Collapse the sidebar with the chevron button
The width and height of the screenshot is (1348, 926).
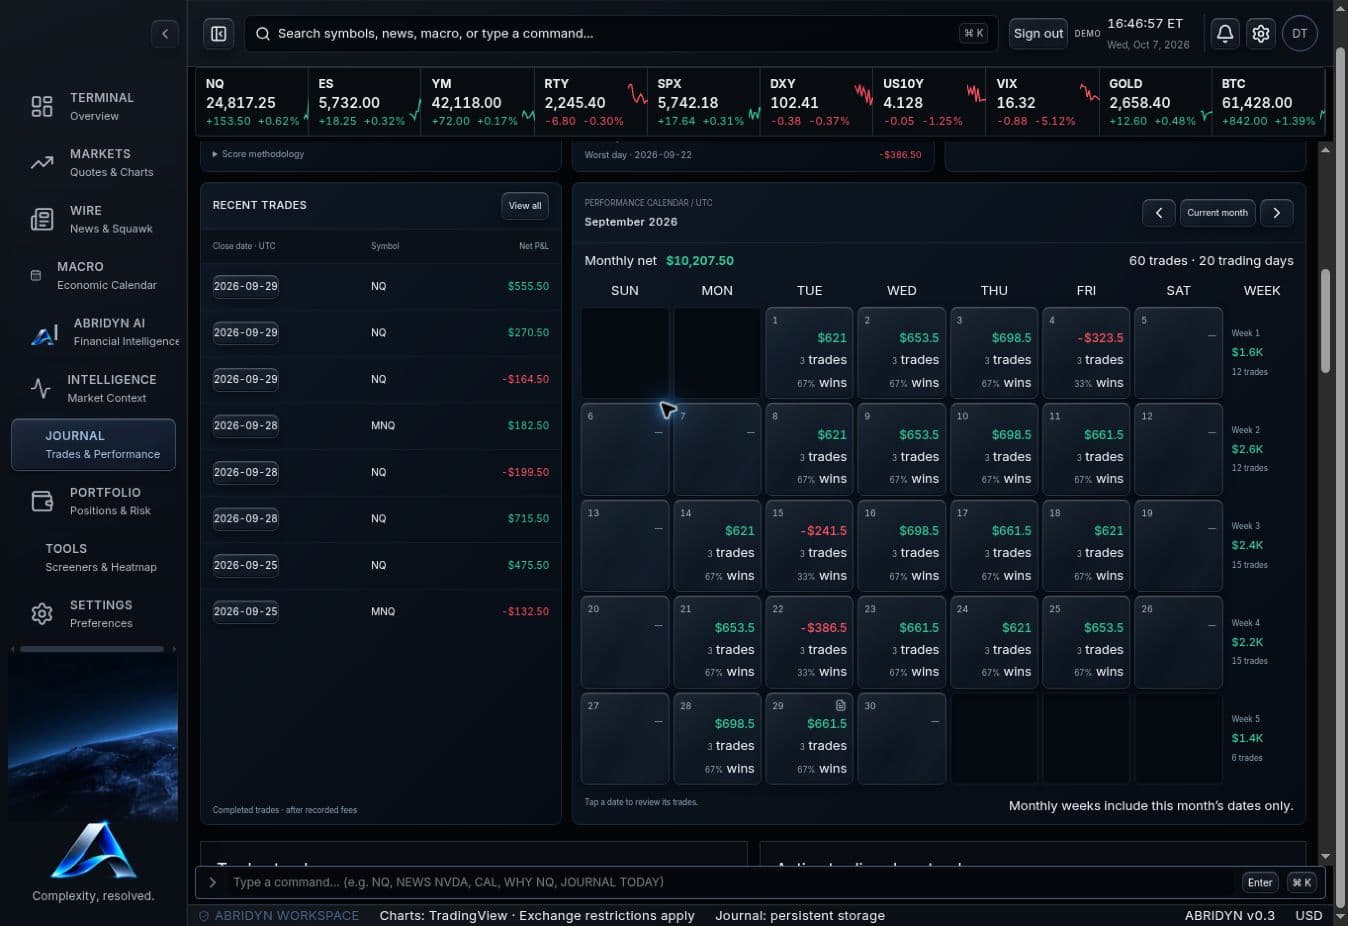pos(165,33)
